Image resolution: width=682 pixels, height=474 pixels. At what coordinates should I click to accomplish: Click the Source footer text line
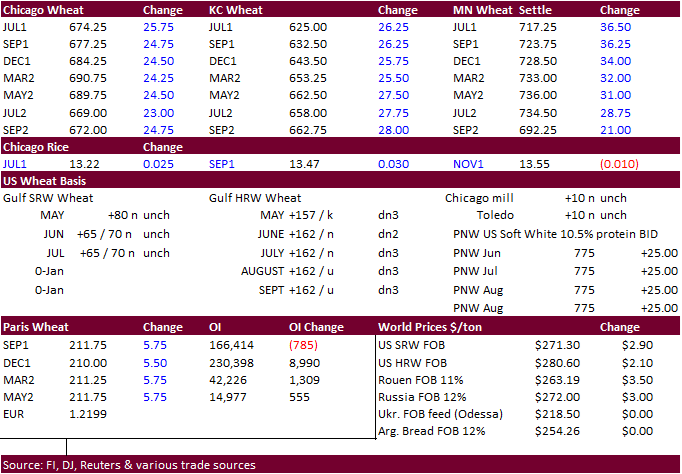point(128,465)
